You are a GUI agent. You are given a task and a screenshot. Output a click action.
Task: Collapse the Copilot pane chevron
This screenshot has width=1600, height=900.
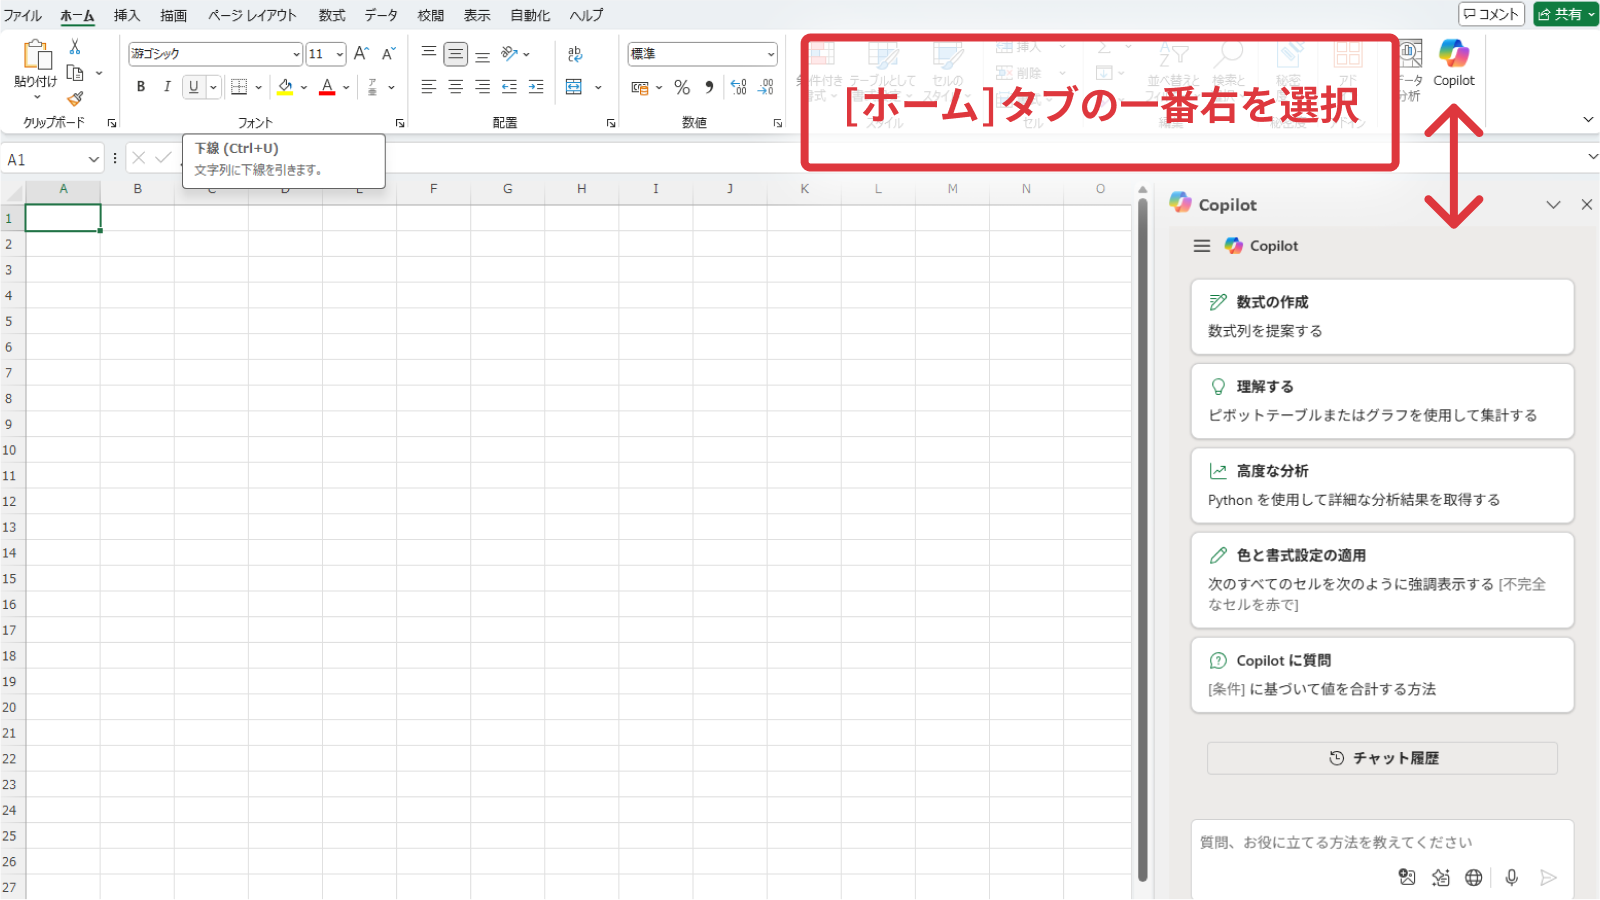tap(1553, 205)
